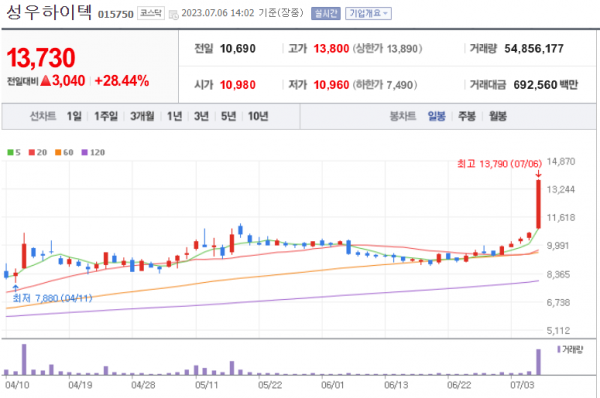Image resolution: width=600 pixels, height=398 pixels.
Task: Click the tall latest volume bar
Action: click(x=538, y=362)
